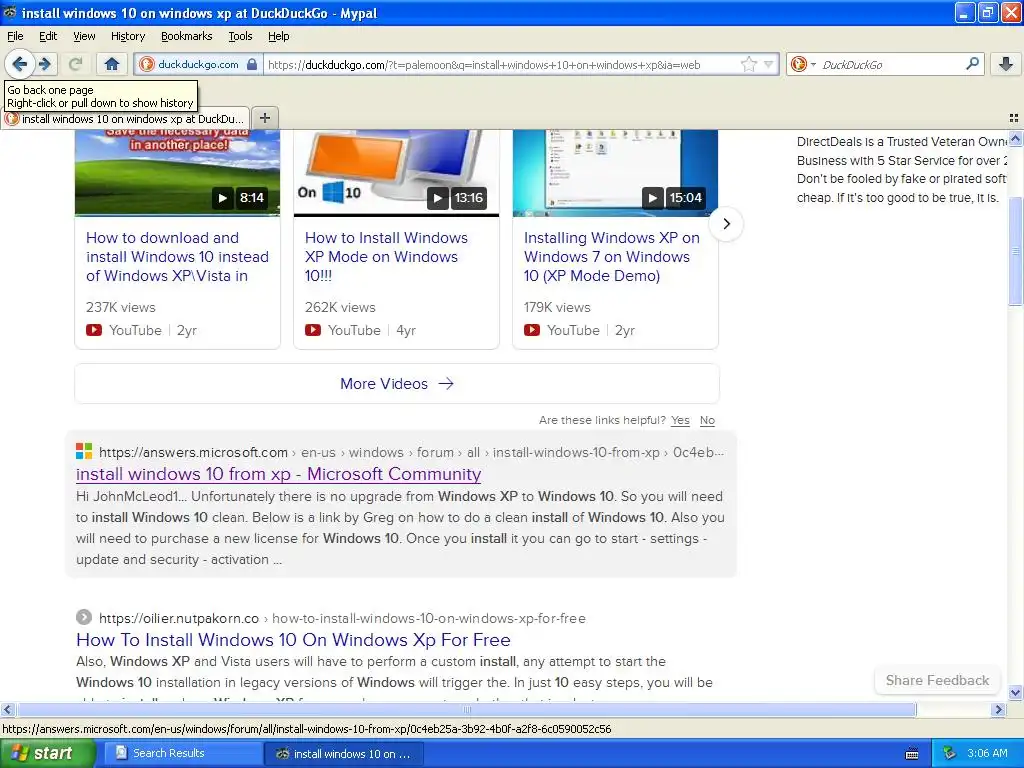This screenshot has width=1024, height=768.
Task: Click the YouTube icon under 179K views
Action: (532, 330)
